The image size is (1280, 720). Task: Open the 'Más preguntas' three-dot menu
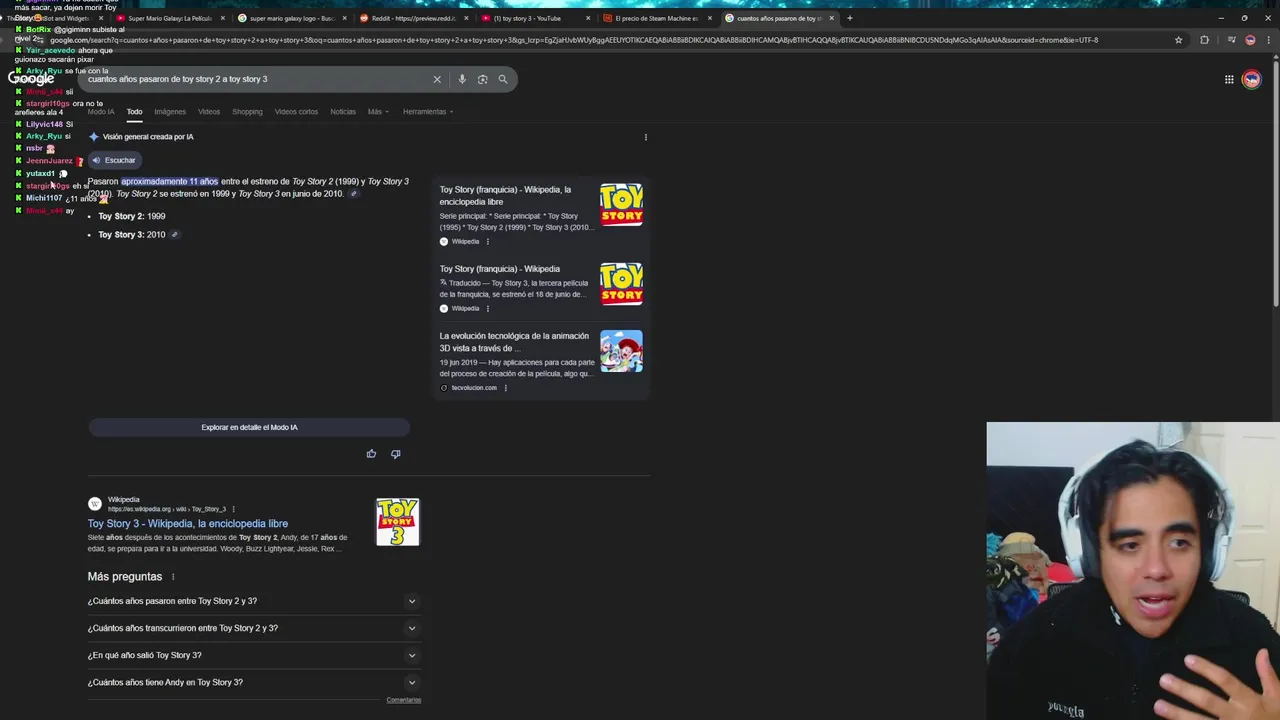pyautogui.click(x=173, y=577)
